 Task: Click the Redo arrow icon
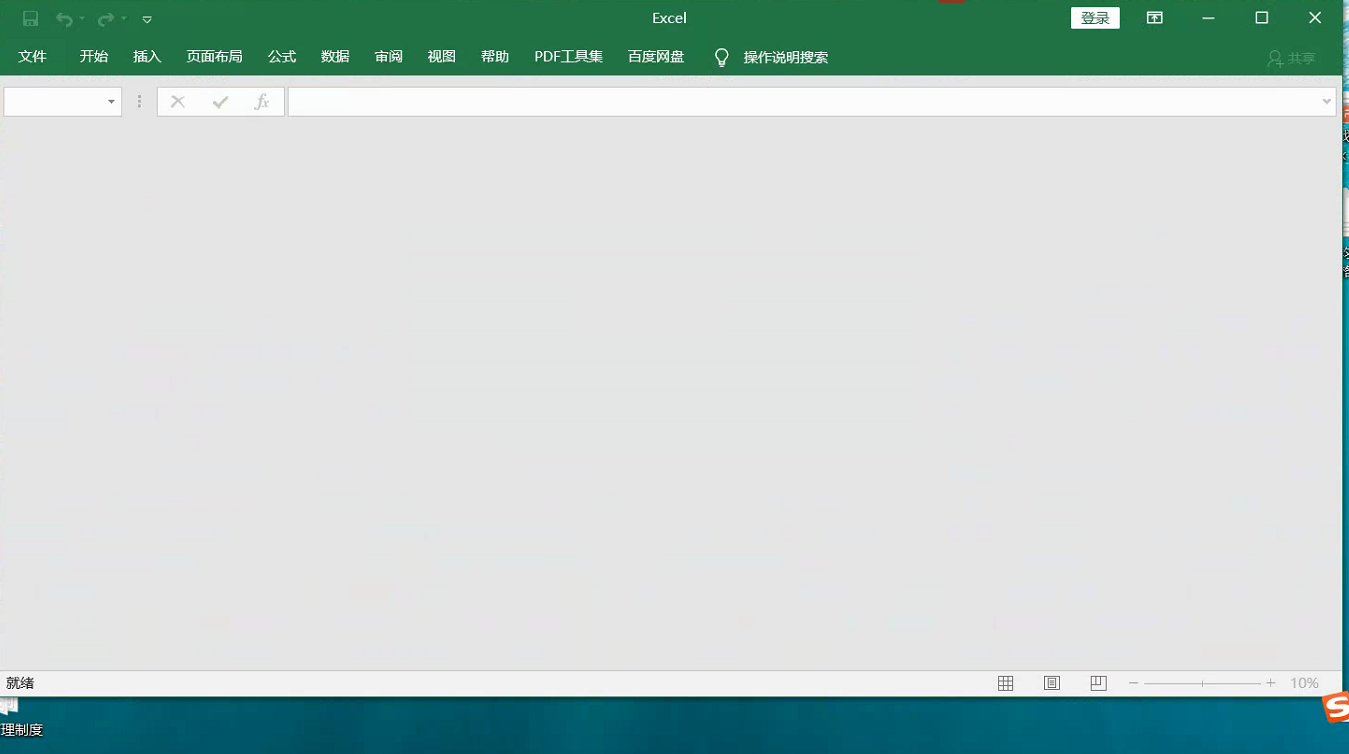[105, 19]
